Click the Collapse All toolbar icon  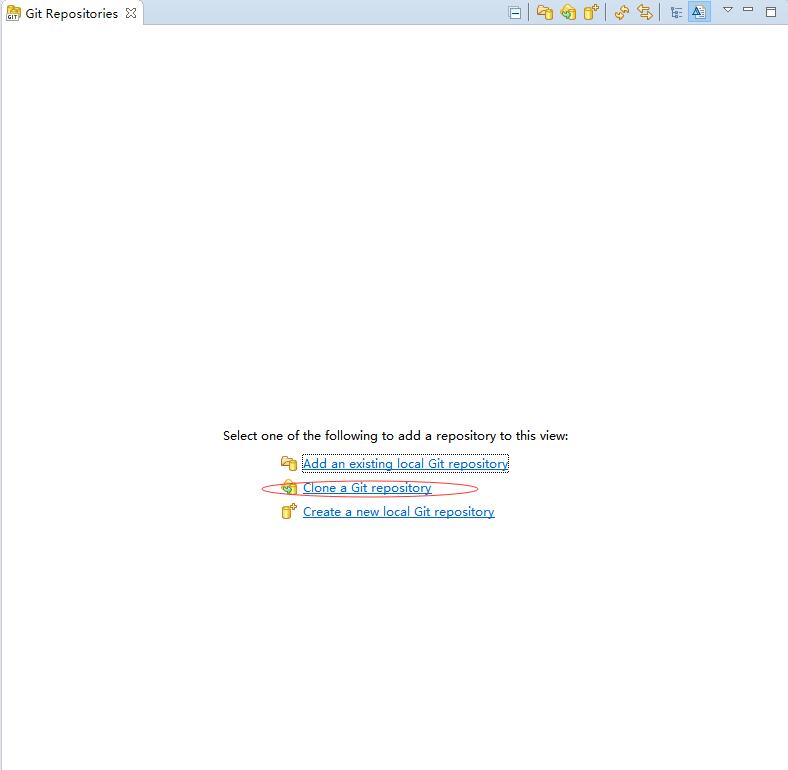[x=515, y=13]
